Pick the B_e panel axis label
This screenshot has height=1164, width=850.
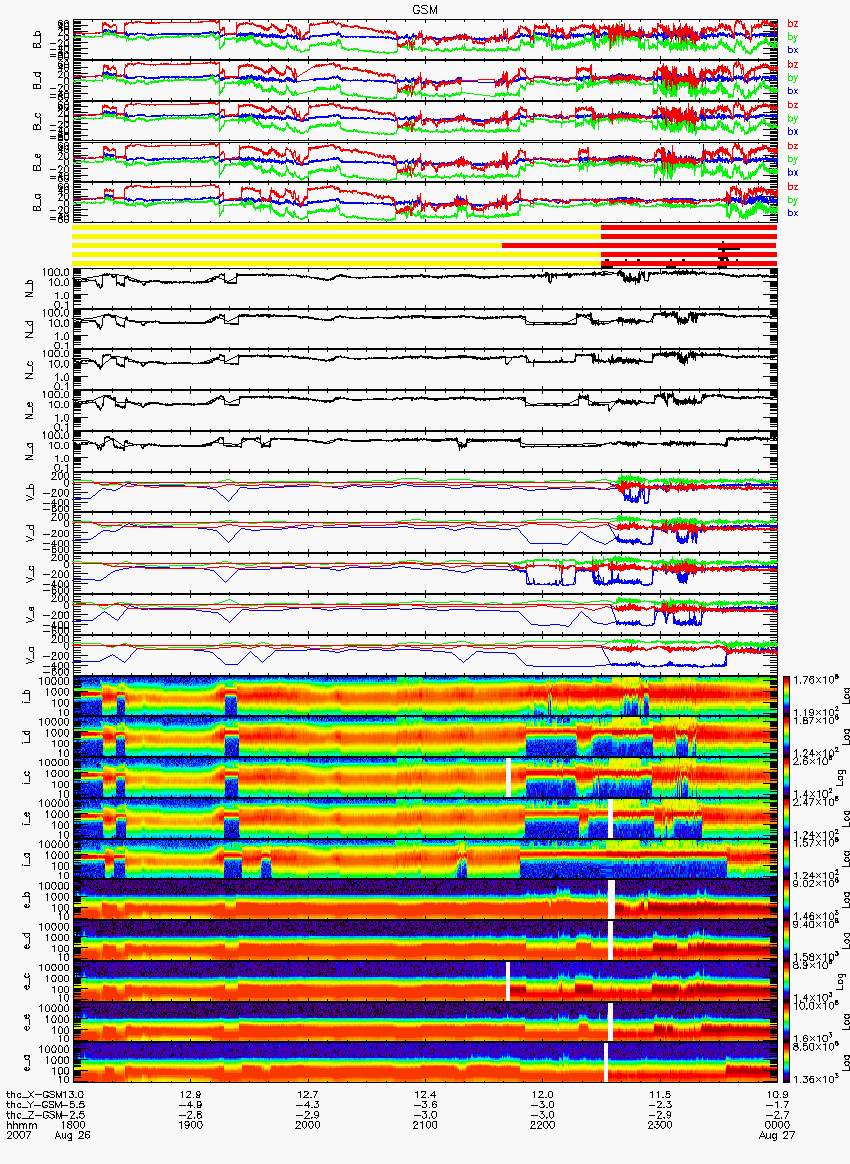click(37, 162)
